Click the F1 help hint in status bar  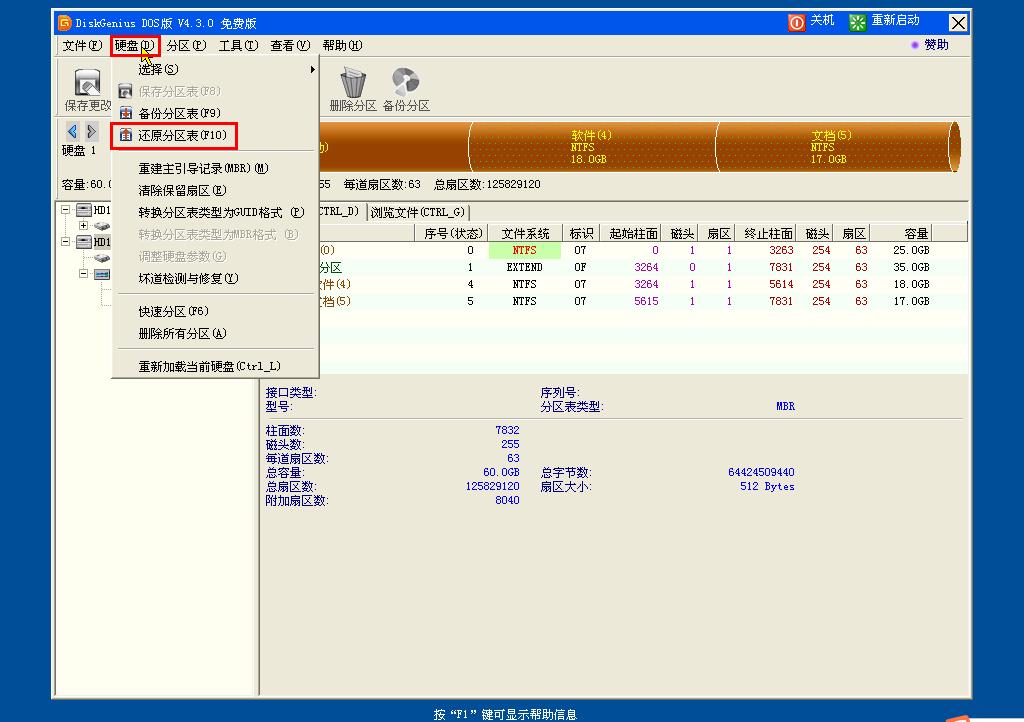(505, 714)
